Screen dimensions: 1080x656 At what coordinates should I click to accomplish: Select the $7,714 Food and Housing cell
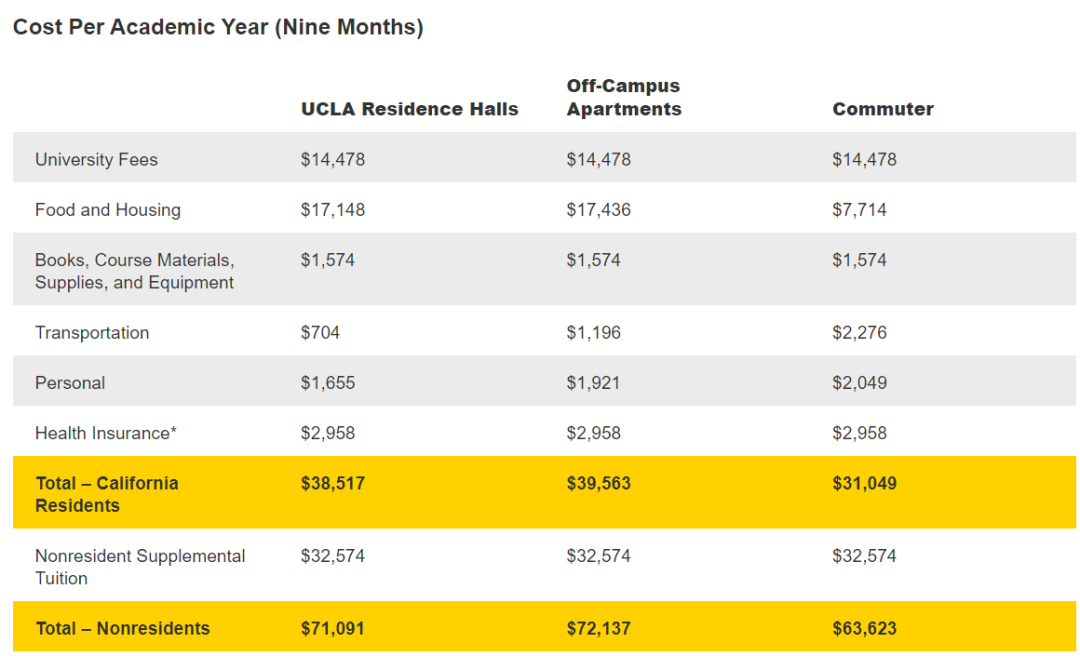[x=860, y=209]
